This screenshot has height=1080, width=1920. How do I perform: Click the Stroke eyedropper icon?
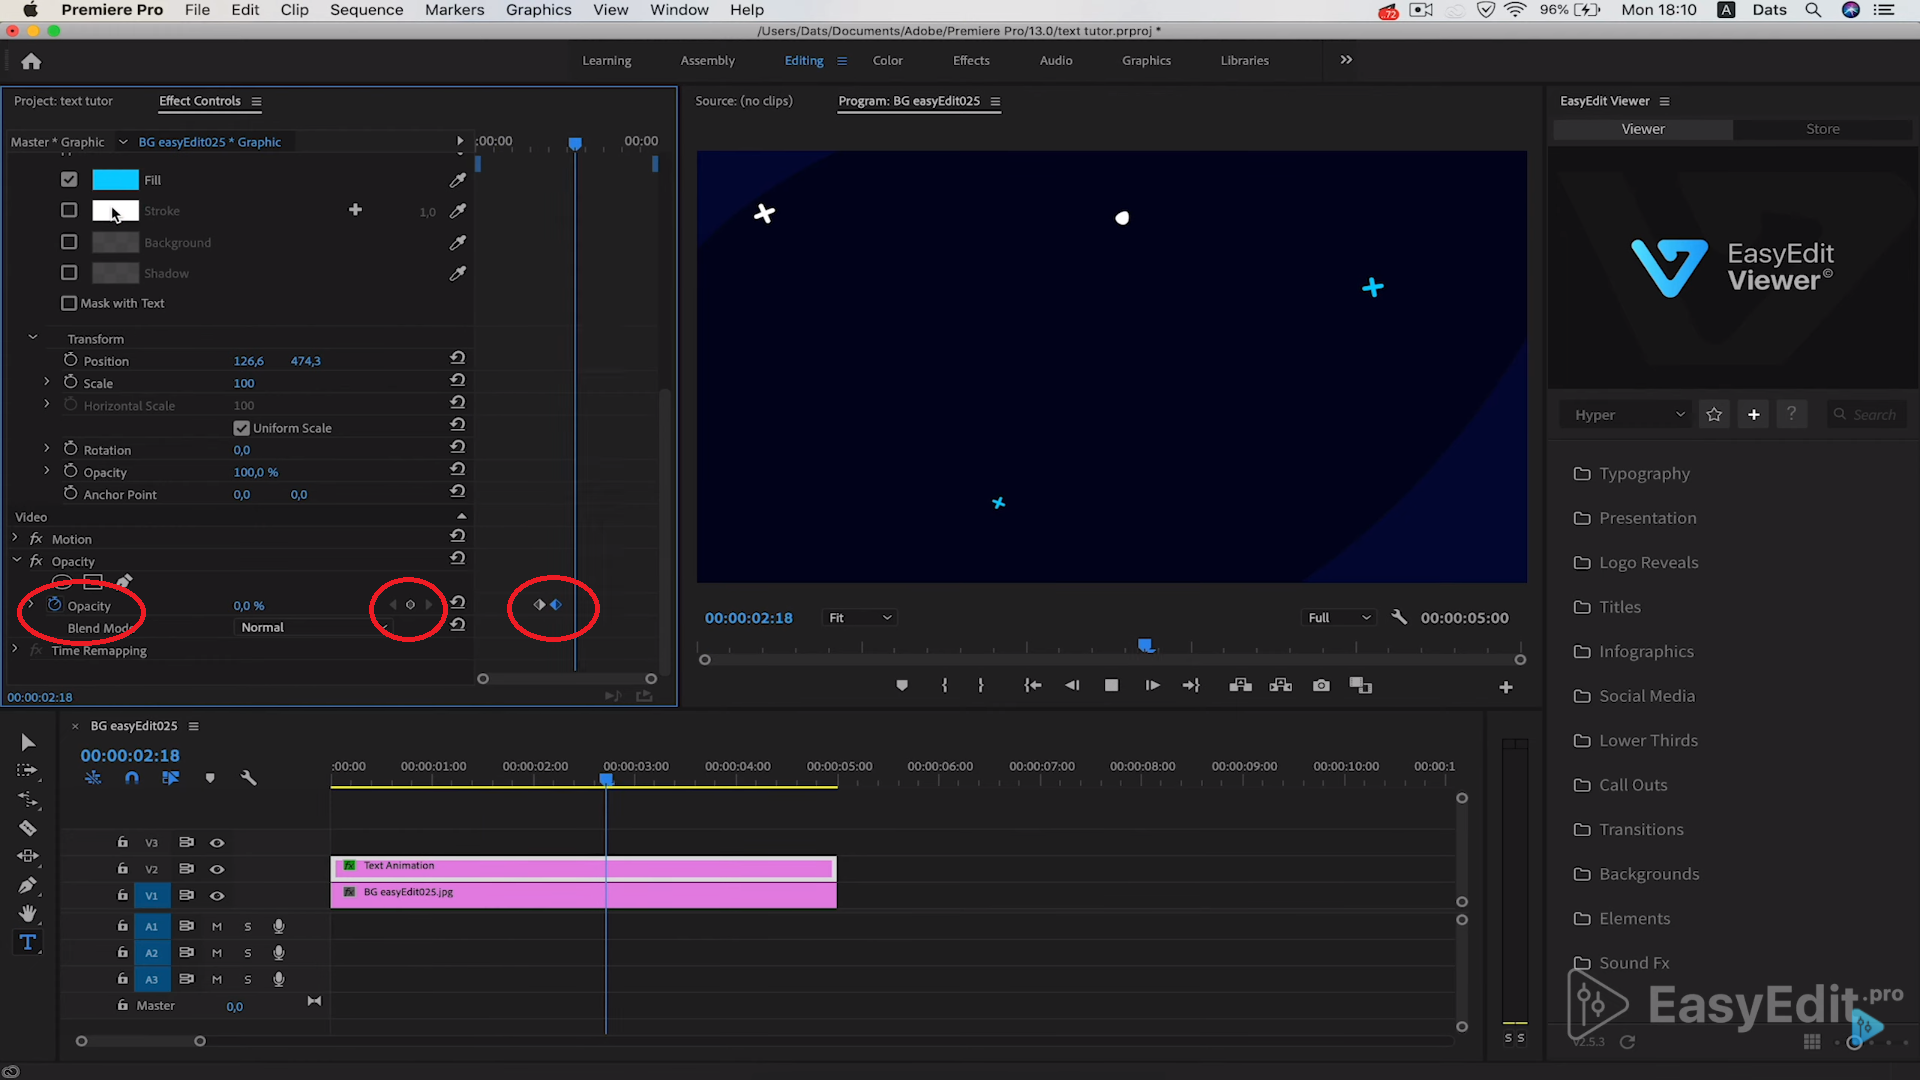(458, 211)
